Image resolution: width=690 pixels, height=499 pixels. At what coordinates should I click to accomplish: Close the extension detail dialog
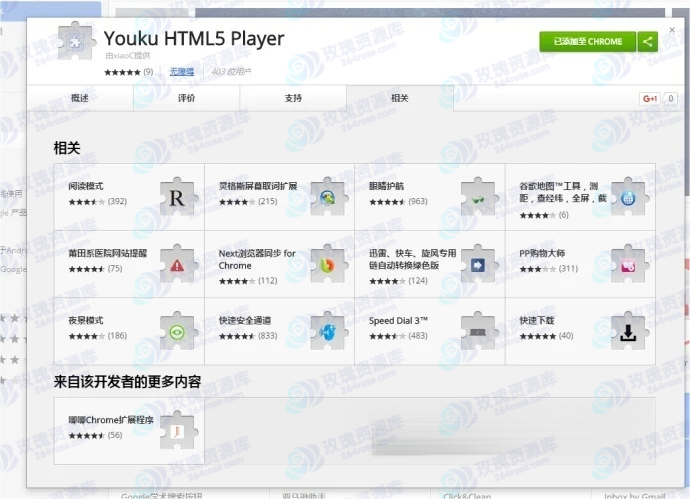672,30
